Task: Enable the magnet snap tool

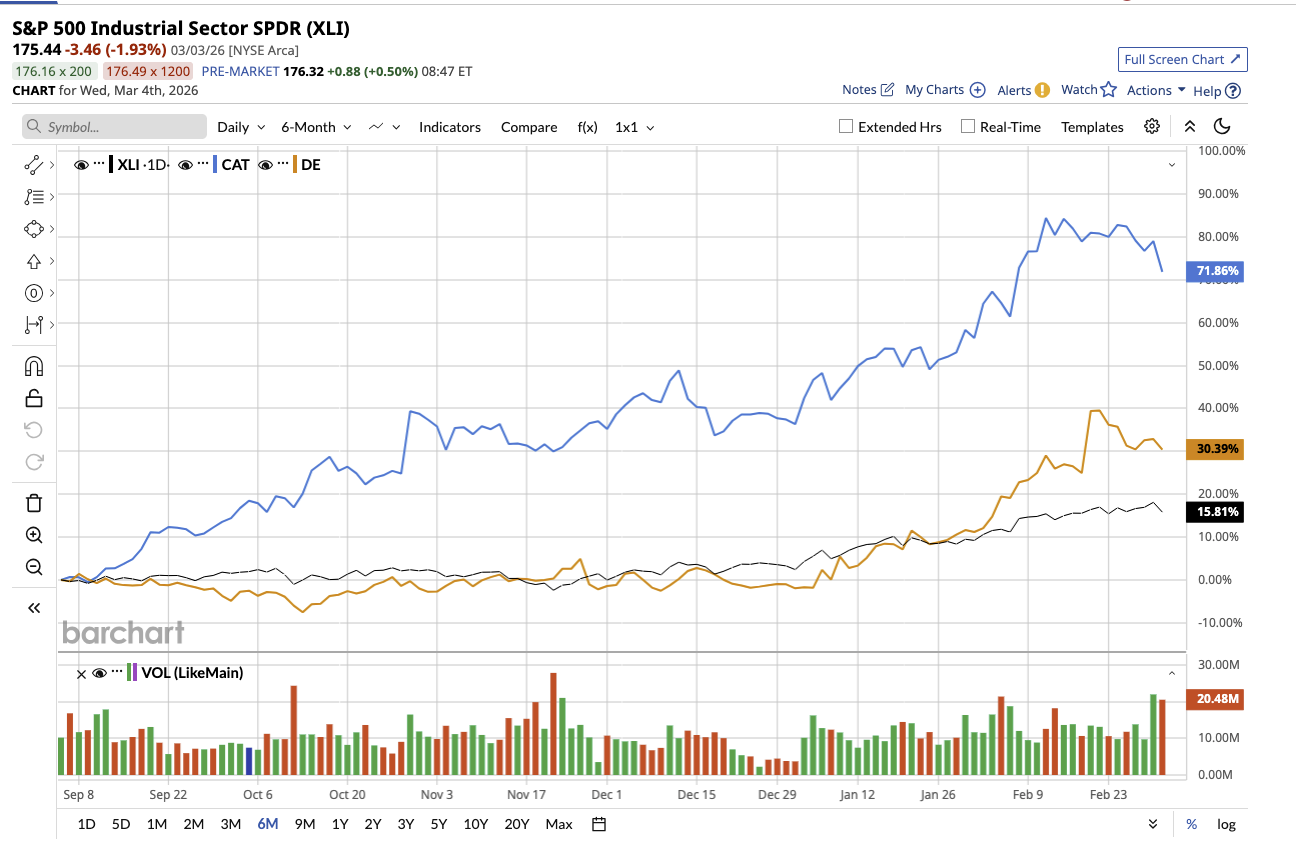Action: click(x=33, y=366)
